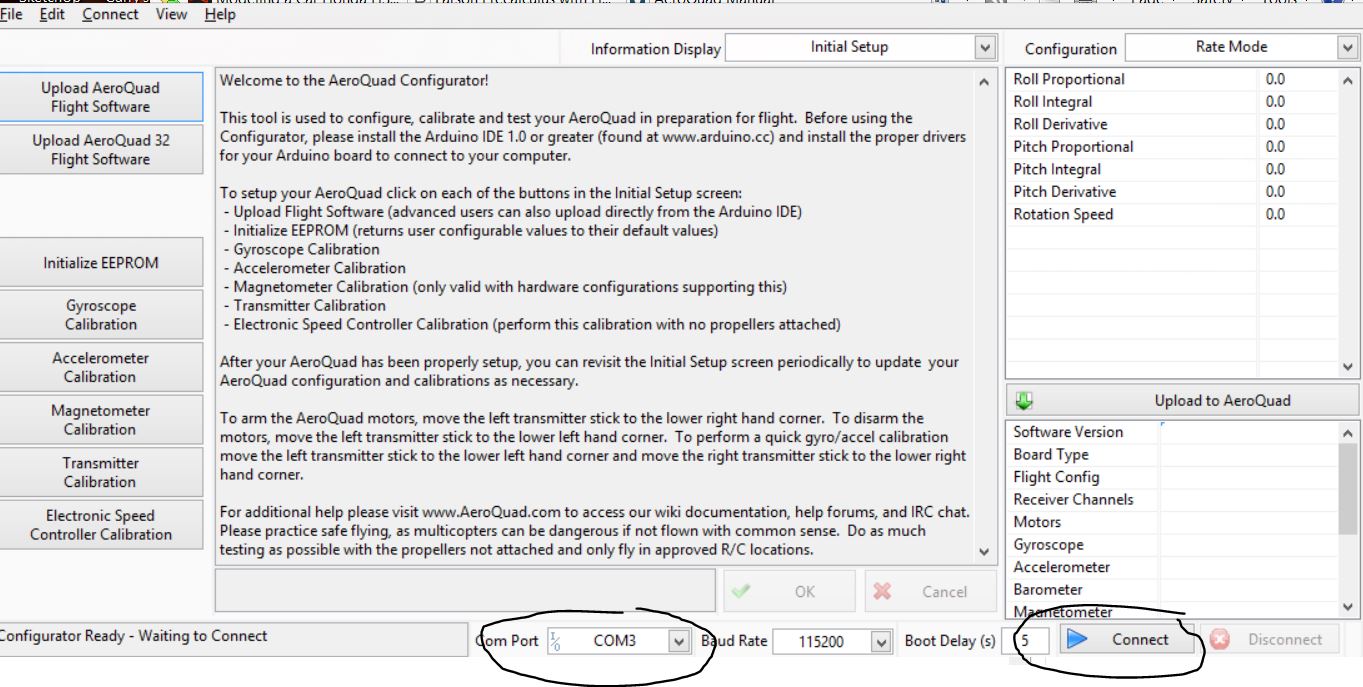Viewport: 1363px width, 687px height.
Task: Click Upload AeroQuad Flight Software button
Action: (100, 97)
